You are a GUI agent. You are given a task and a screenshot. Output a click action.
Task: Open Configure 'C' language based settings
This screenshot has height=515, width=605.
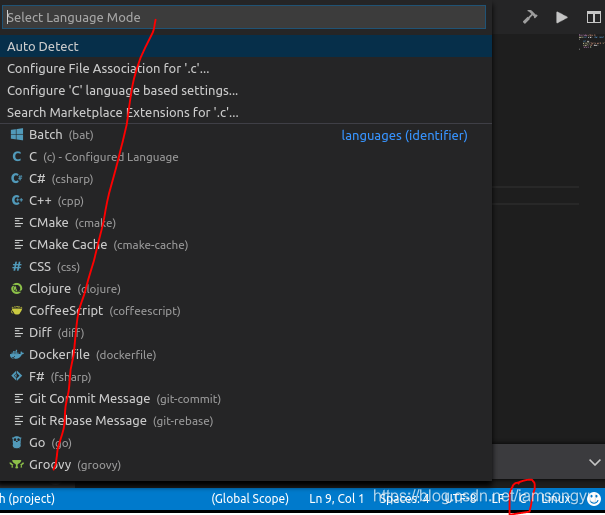246,91
